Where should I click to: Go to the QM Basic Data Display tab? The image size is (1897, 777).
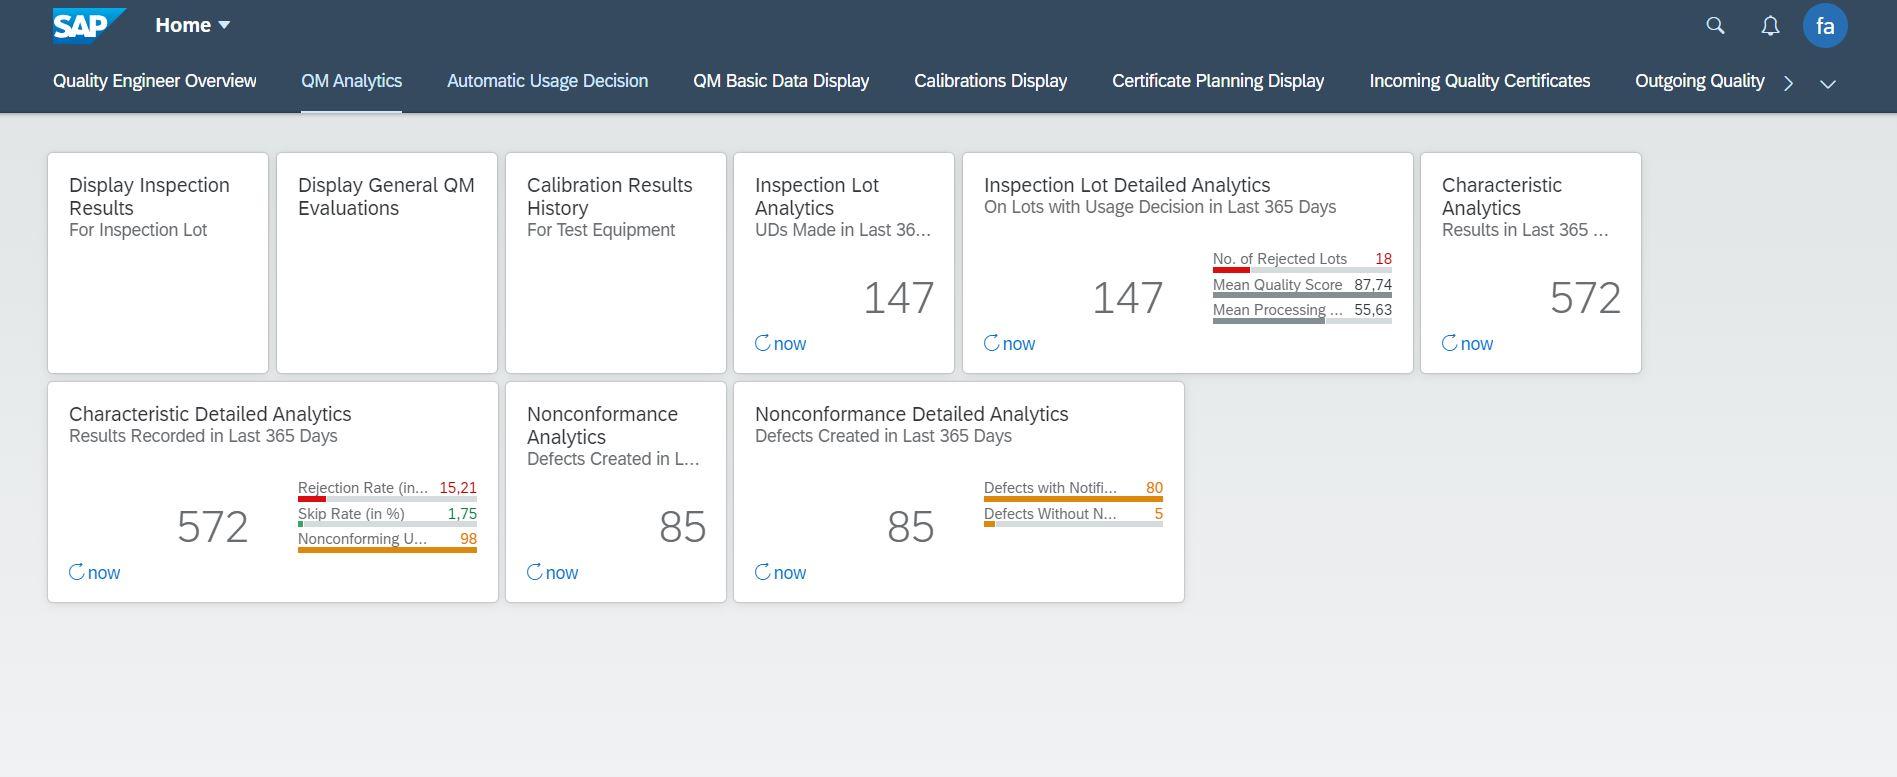(781, 81)
